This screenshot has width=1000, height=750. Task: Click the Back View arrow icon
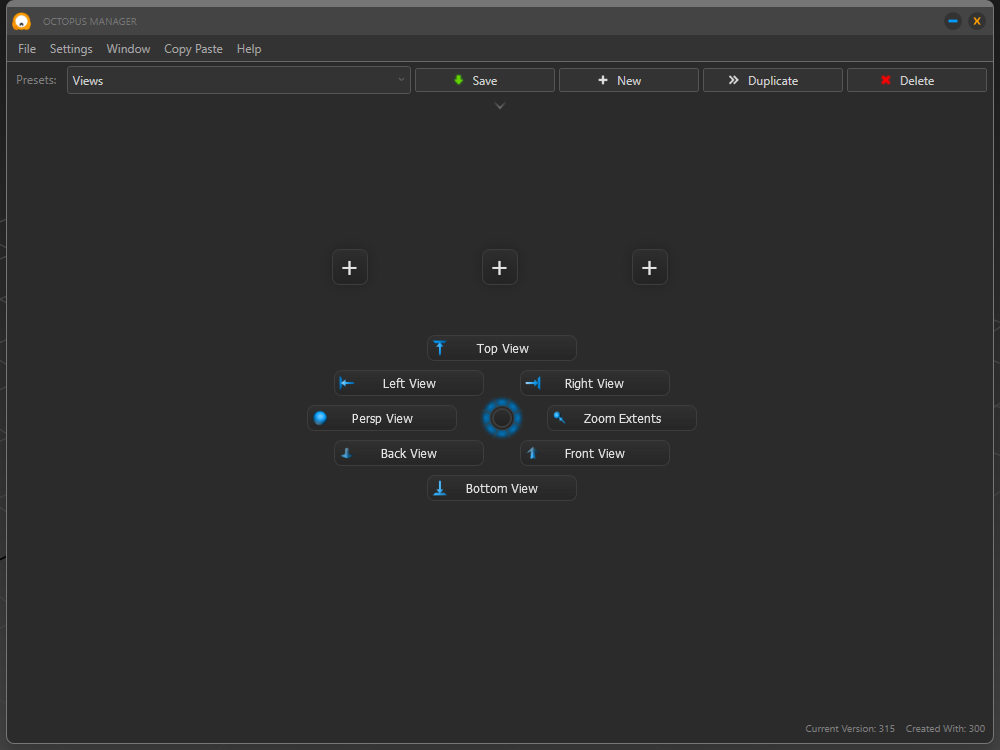[x=346, y=453]
